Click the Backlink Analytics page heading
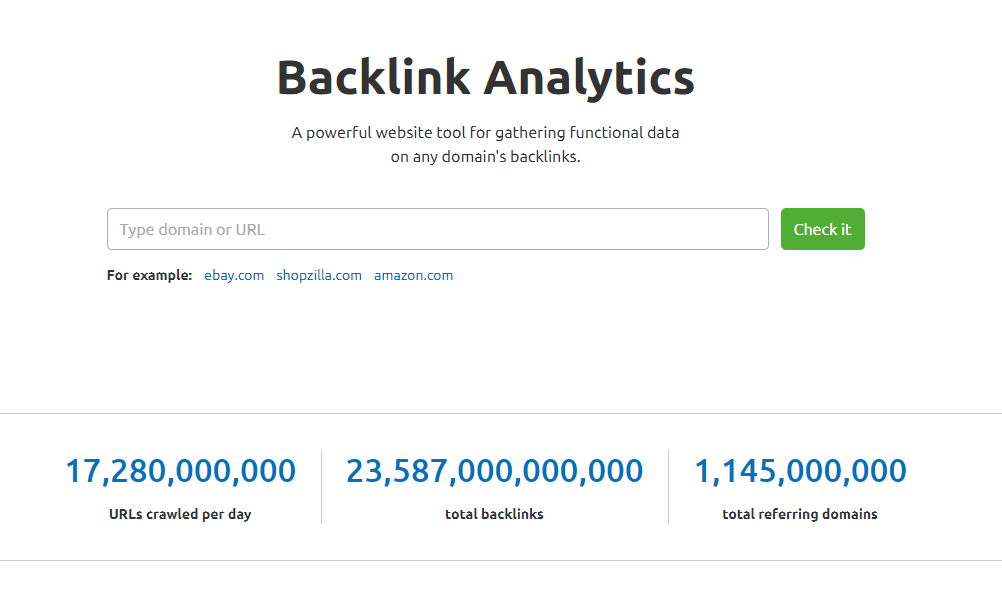 point(485,78)
